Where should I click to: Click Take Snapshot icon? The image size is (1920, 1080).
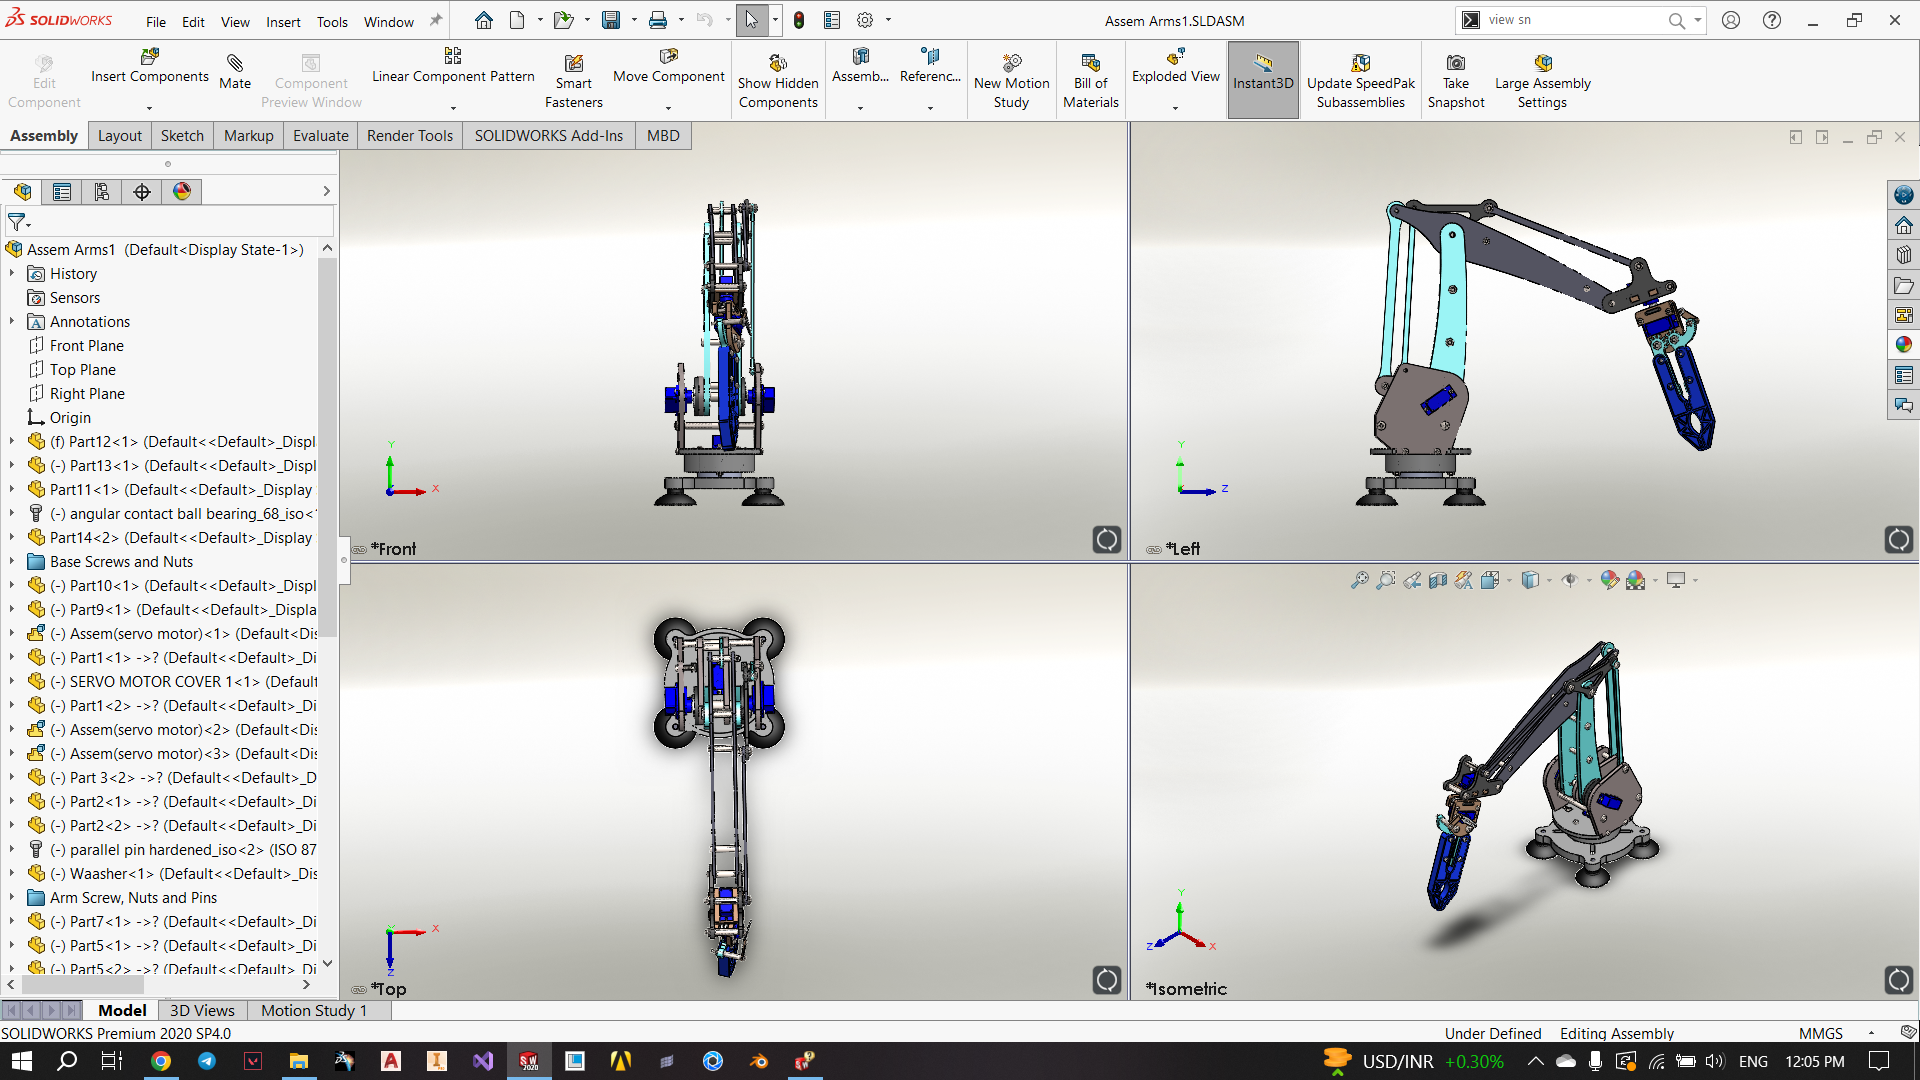pos(1455,64)
